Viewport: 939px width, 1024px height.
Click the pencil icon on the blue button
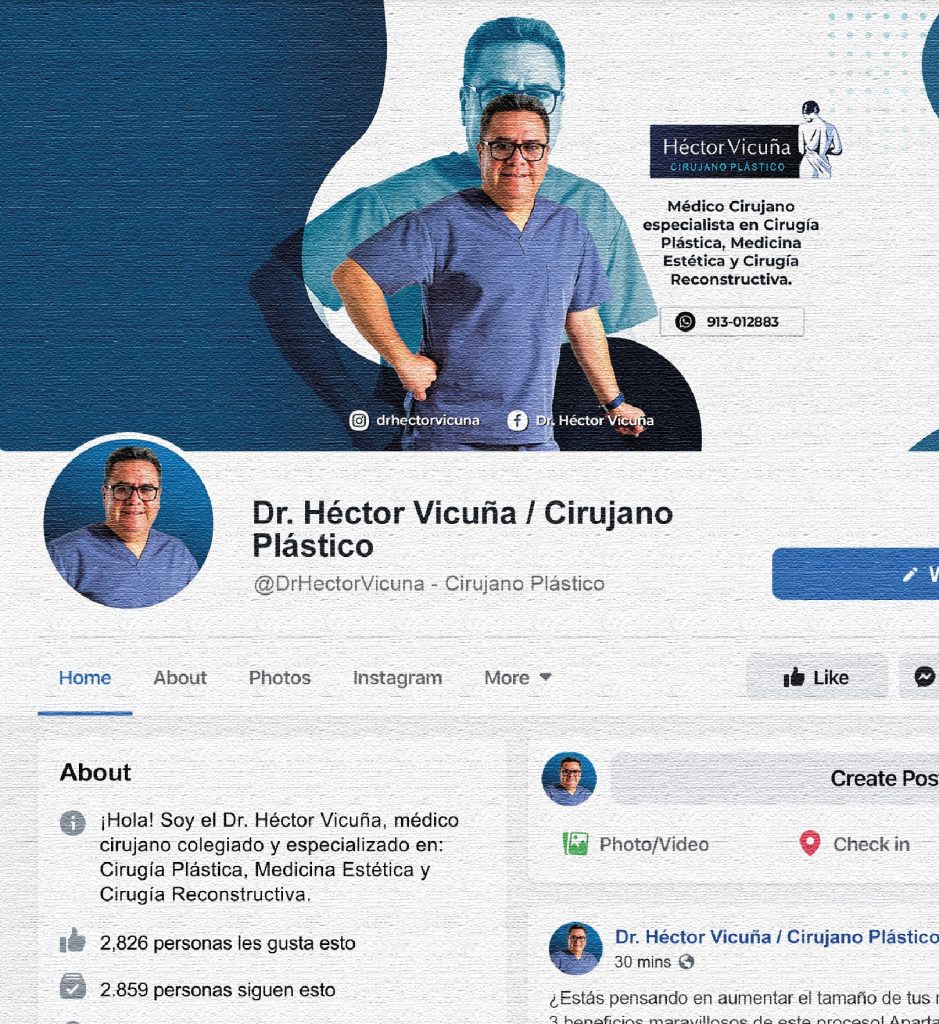click(909, 574)
